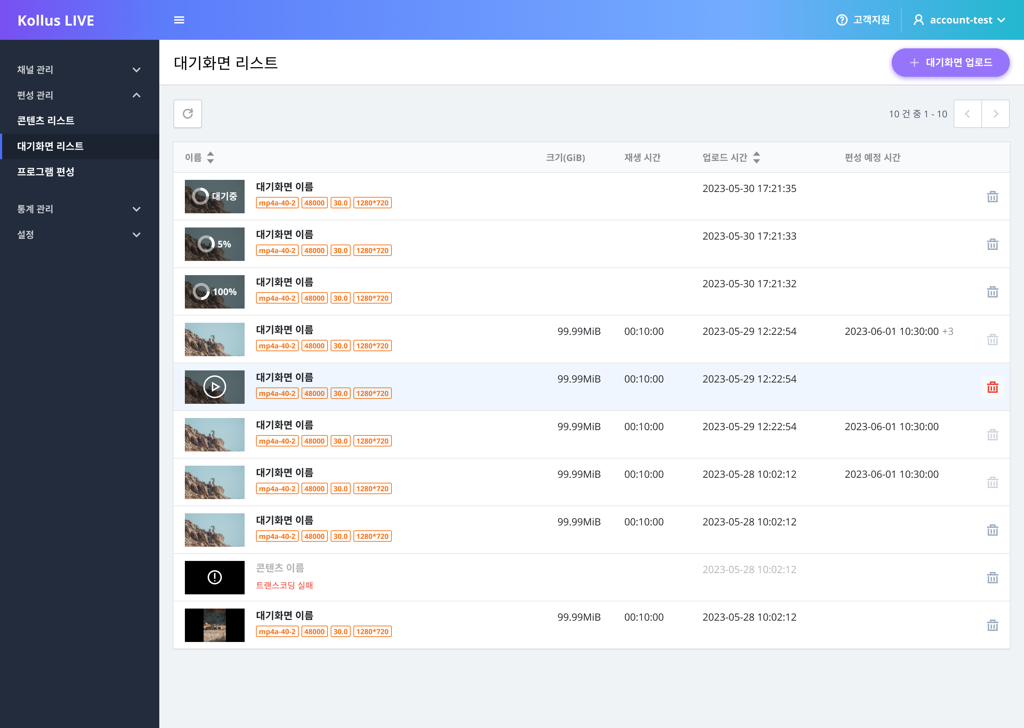This screenshot has height=728, width=1024.
Task: Click the play icon on highlighted thumbnail
Action: pyautogui.click(x=214, y=387)
